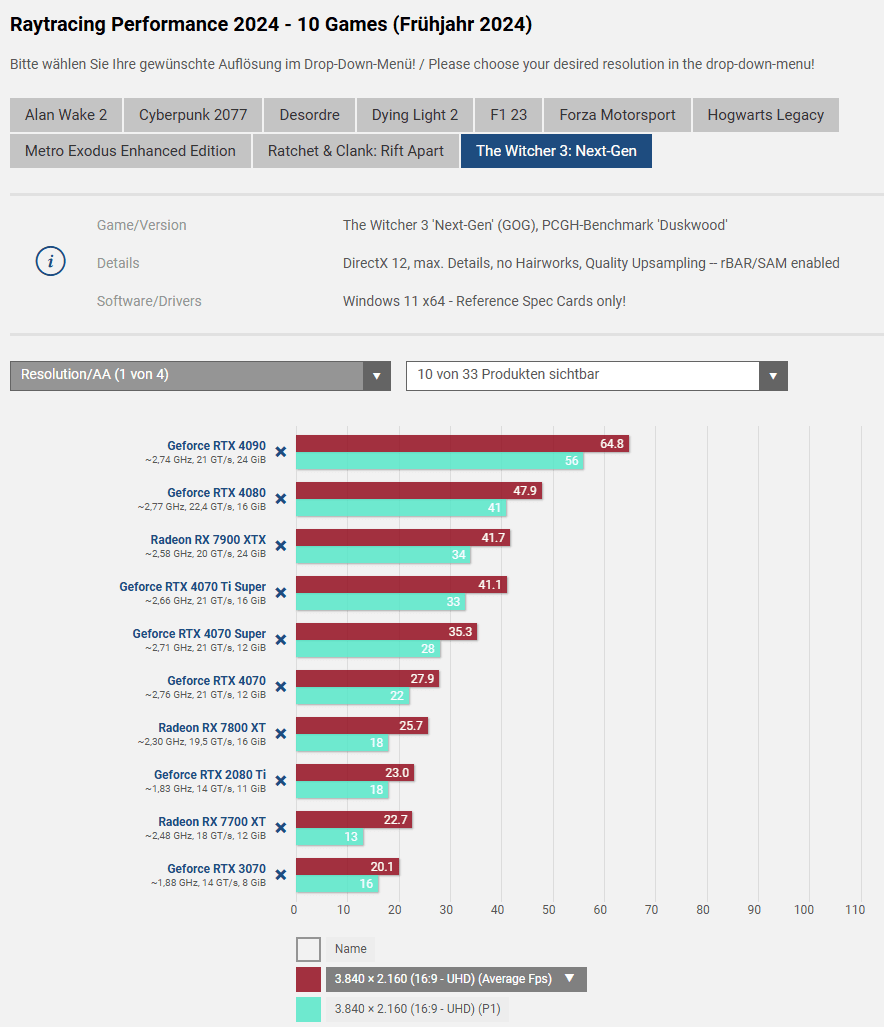Screen dimensions: 884x1027
Task: Open the Forza Motorsport tab
Action: [617, 115]
